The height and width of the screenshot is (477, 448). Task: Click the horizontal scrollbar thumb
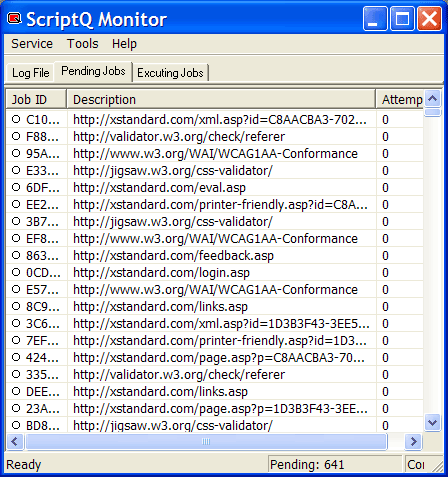pos(206,442)
